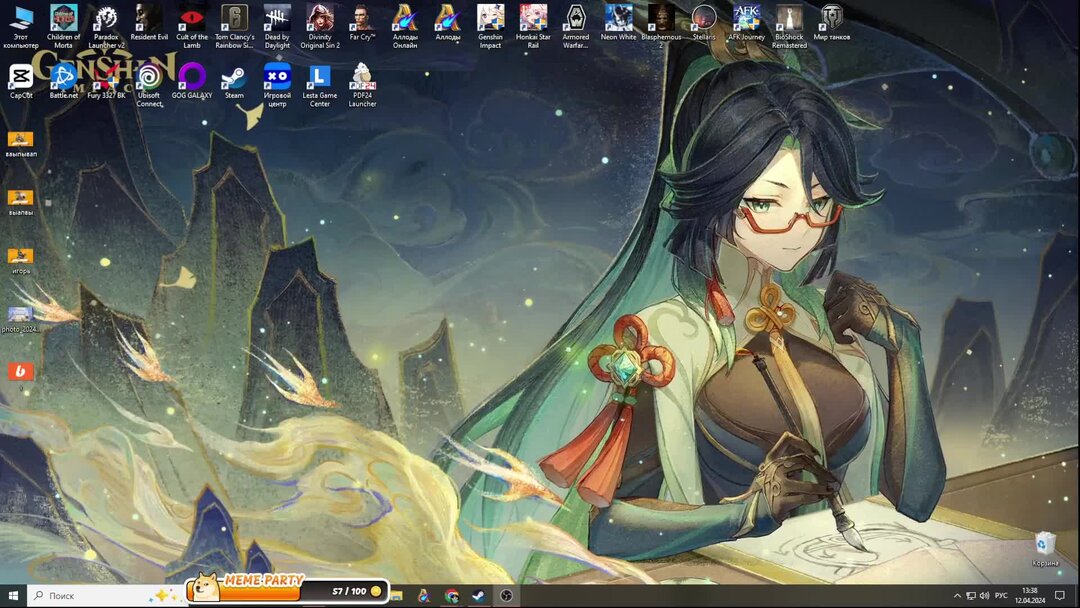The image size is (1080, 608).
Task: Select Tom Clancy's Rainbow Six shortcut
Action: pos(234,26)
